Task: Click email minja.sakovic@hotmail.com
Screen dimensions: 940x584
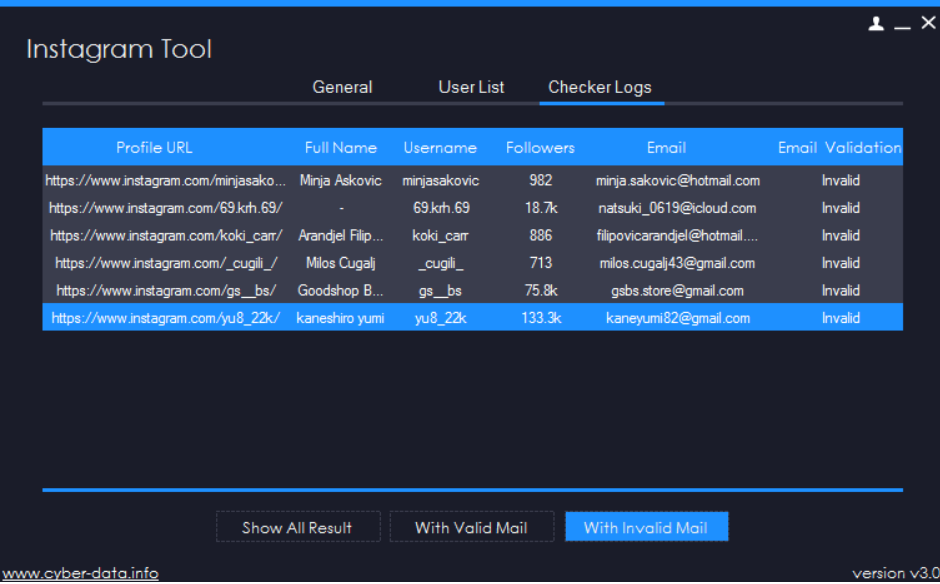Action: pyautogui.click(x=677, y=180)
